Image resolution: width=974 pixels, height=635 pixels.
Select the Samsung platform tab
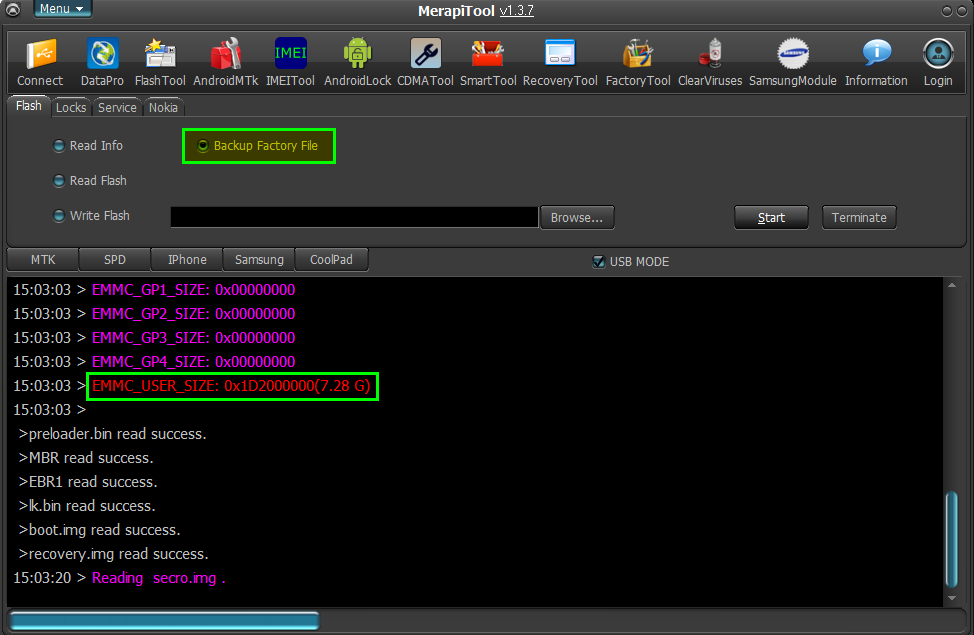[259, 260]
